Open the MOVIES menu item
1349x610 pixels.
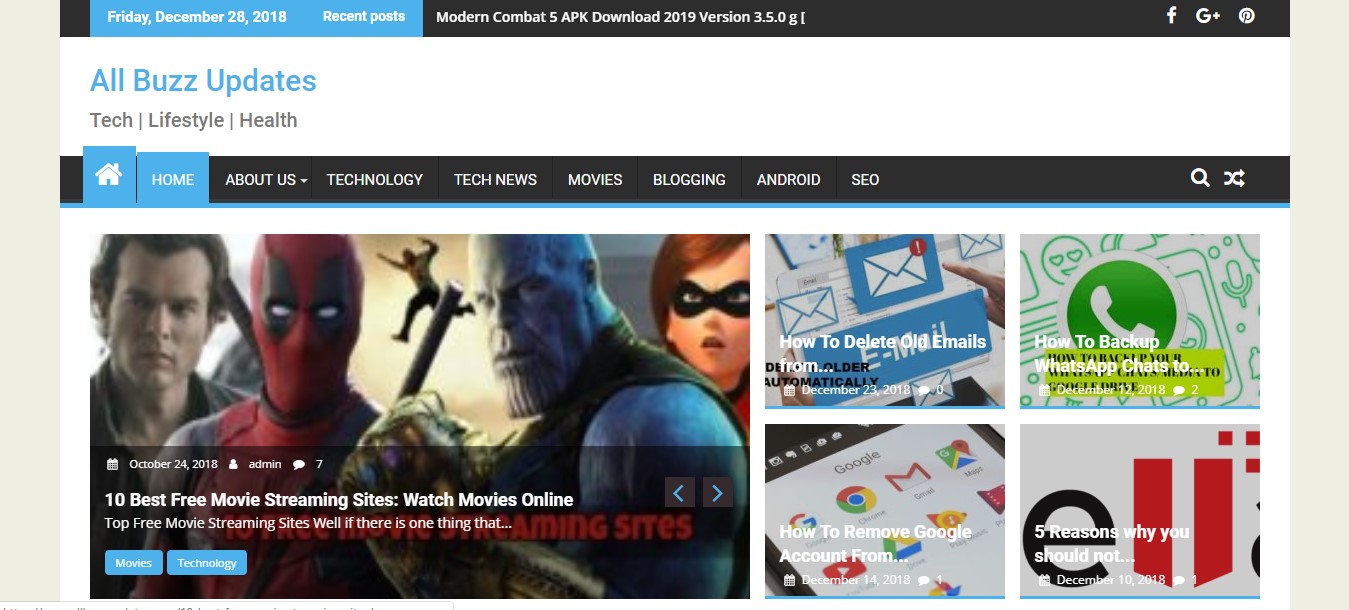point(595,180)
